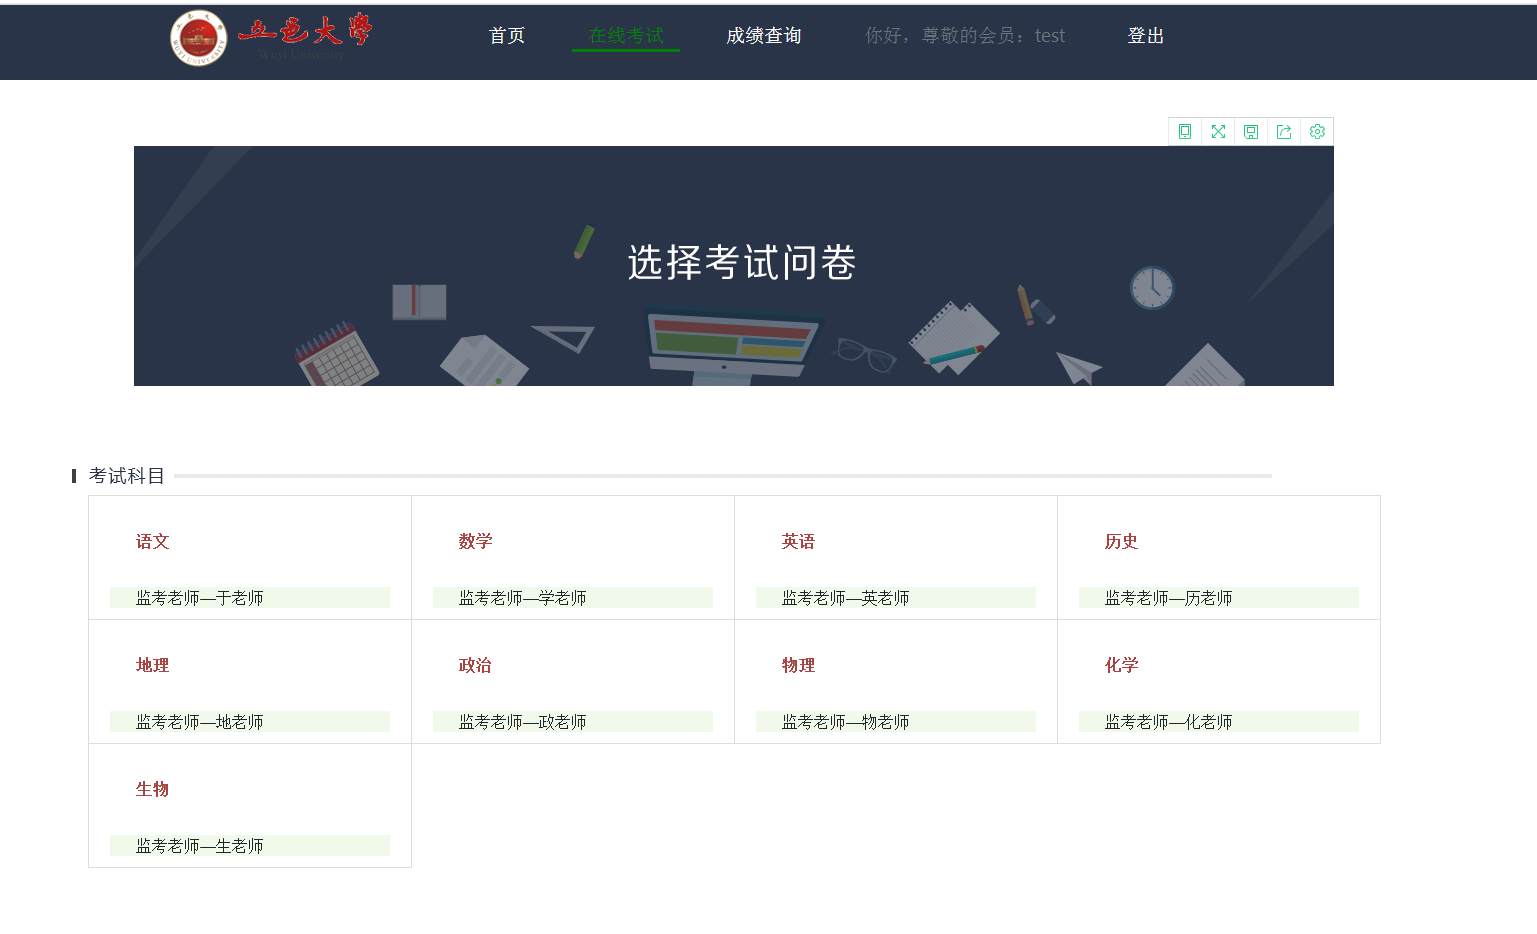1537x934 pixels.
Task: Select the 物理 exam subject
Action: [799, 666]
